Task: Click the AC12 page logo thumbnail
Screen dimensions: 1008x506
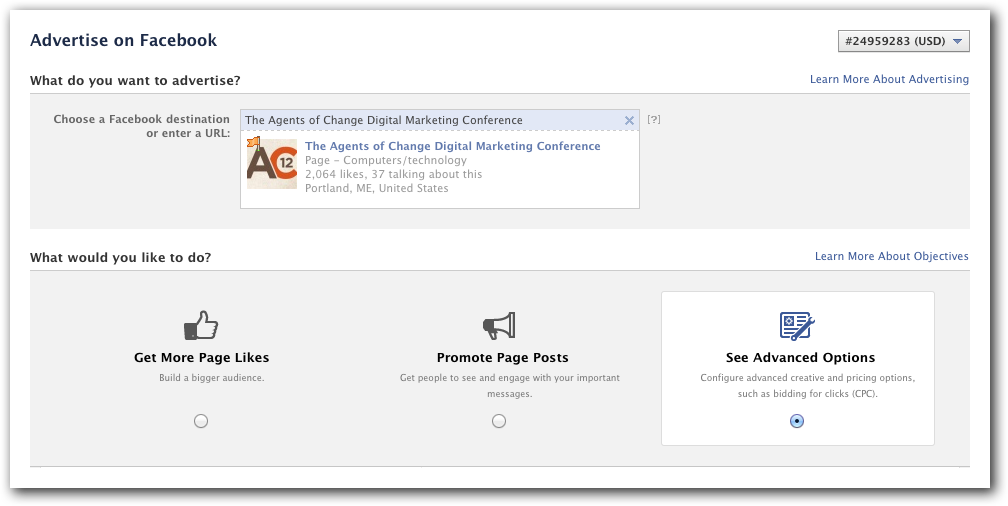Action: click(271, 162)
